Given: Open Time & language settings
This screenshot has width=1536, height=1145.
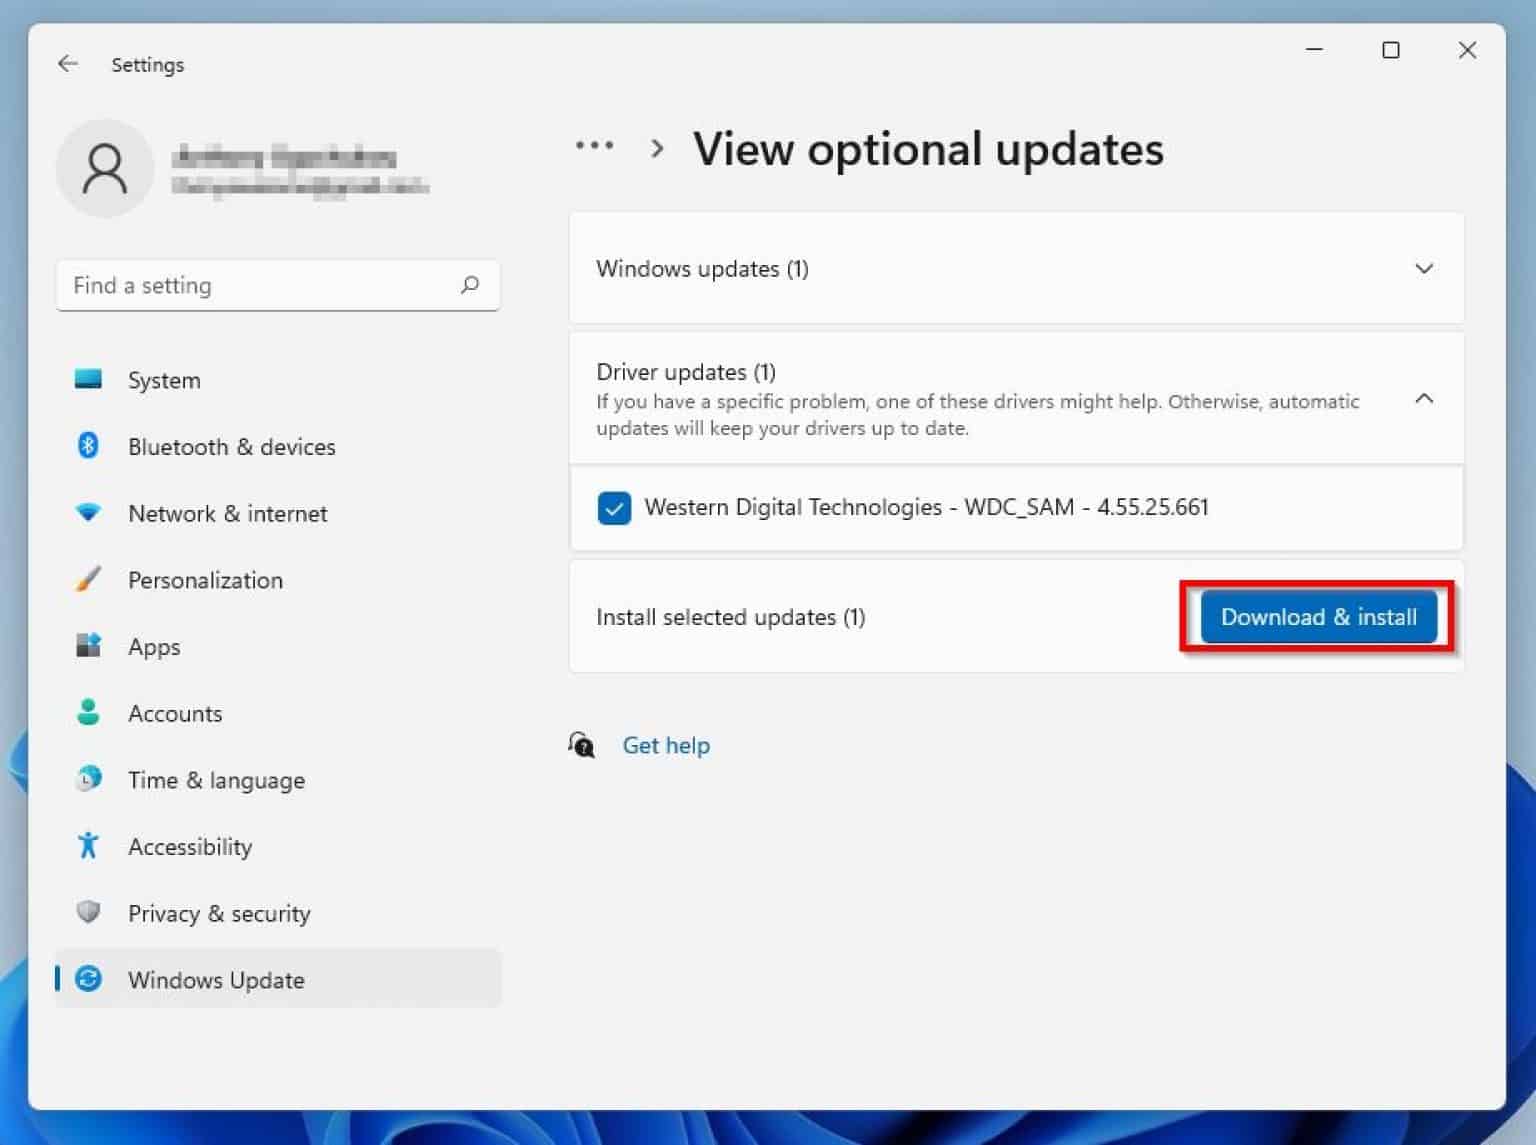Looking at the screenshot, I should click(x=216, y=780).
